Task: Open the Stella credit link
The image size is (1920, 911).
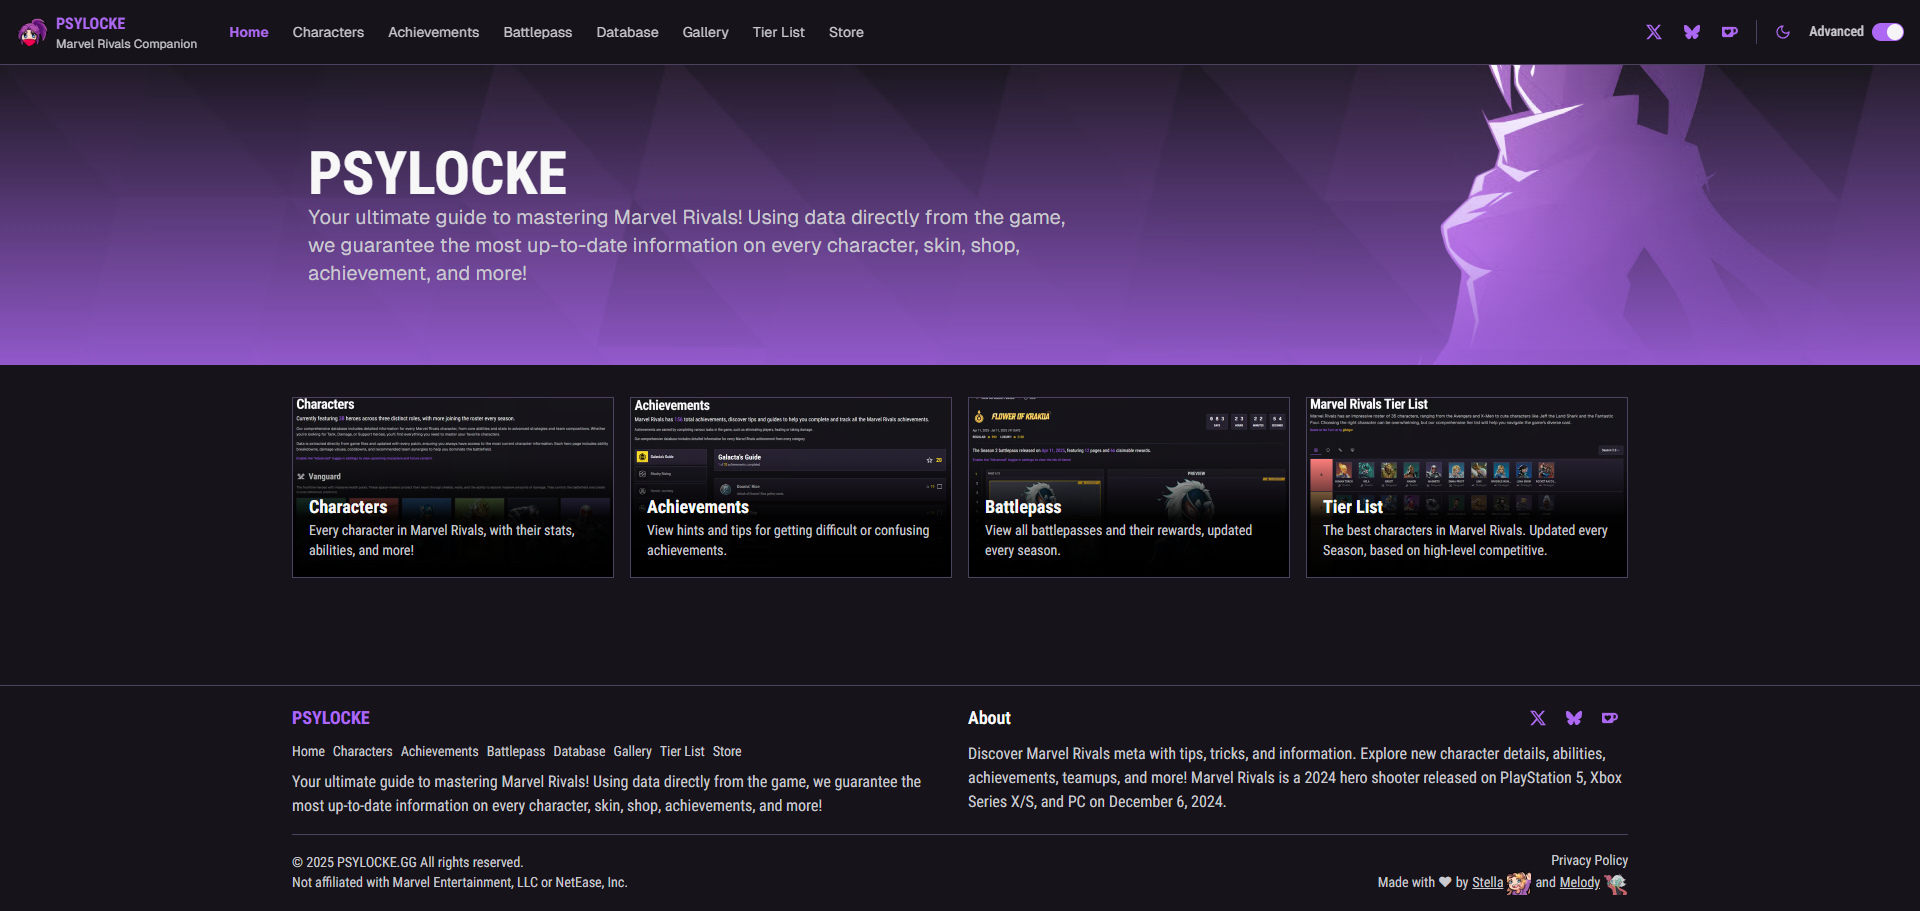Action: coord(1487,882)
